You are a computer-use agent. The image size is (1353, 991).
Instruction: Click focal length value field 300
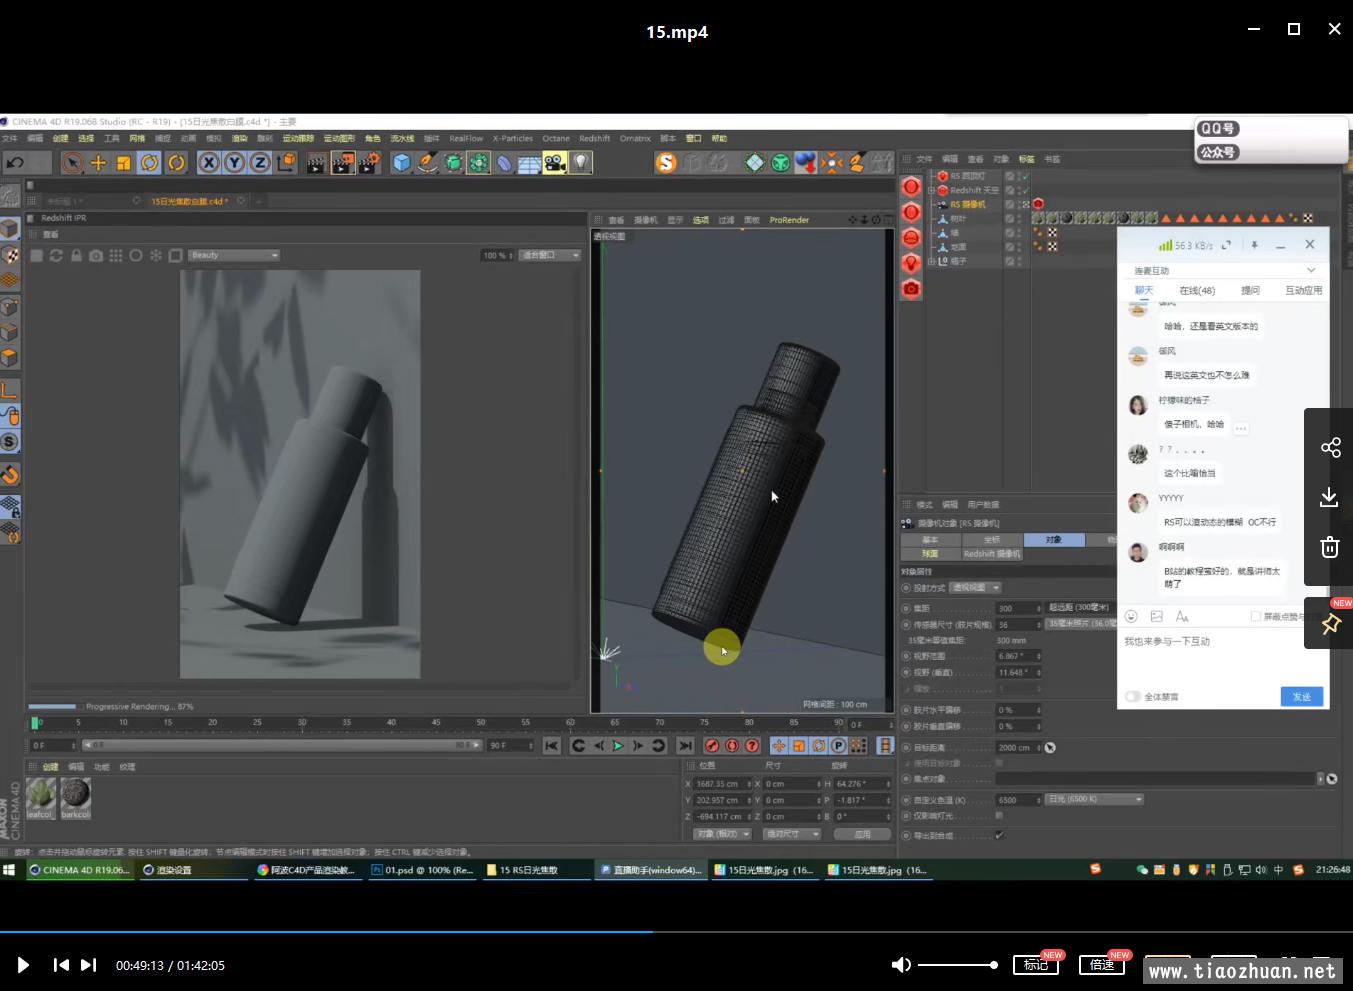[1018, 608]
